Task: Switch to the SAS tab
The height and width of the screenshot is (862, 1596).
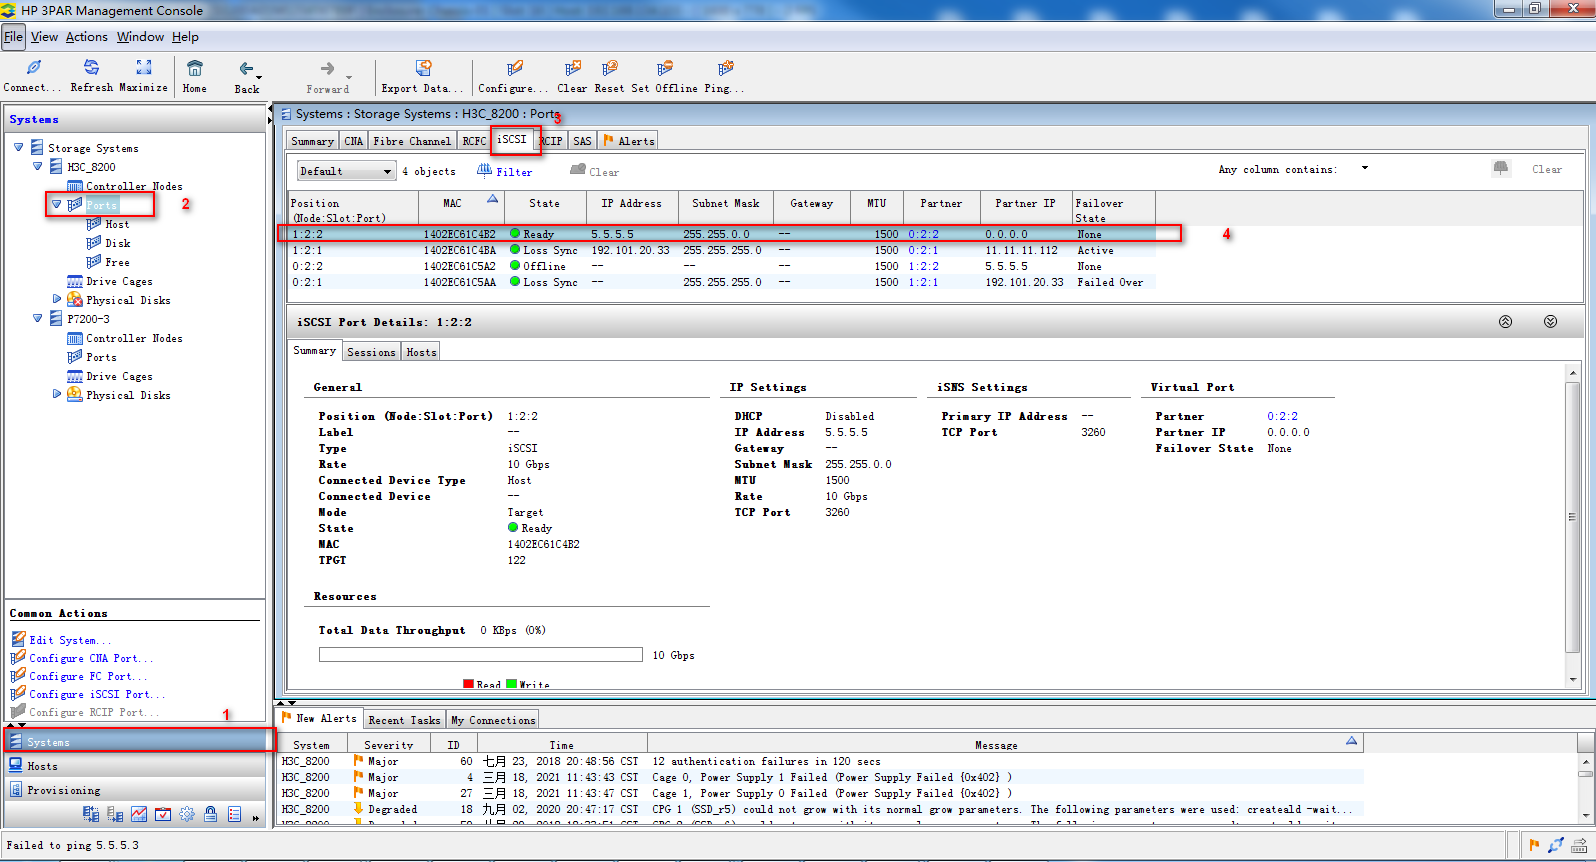Action: click(x=583, y=141)
